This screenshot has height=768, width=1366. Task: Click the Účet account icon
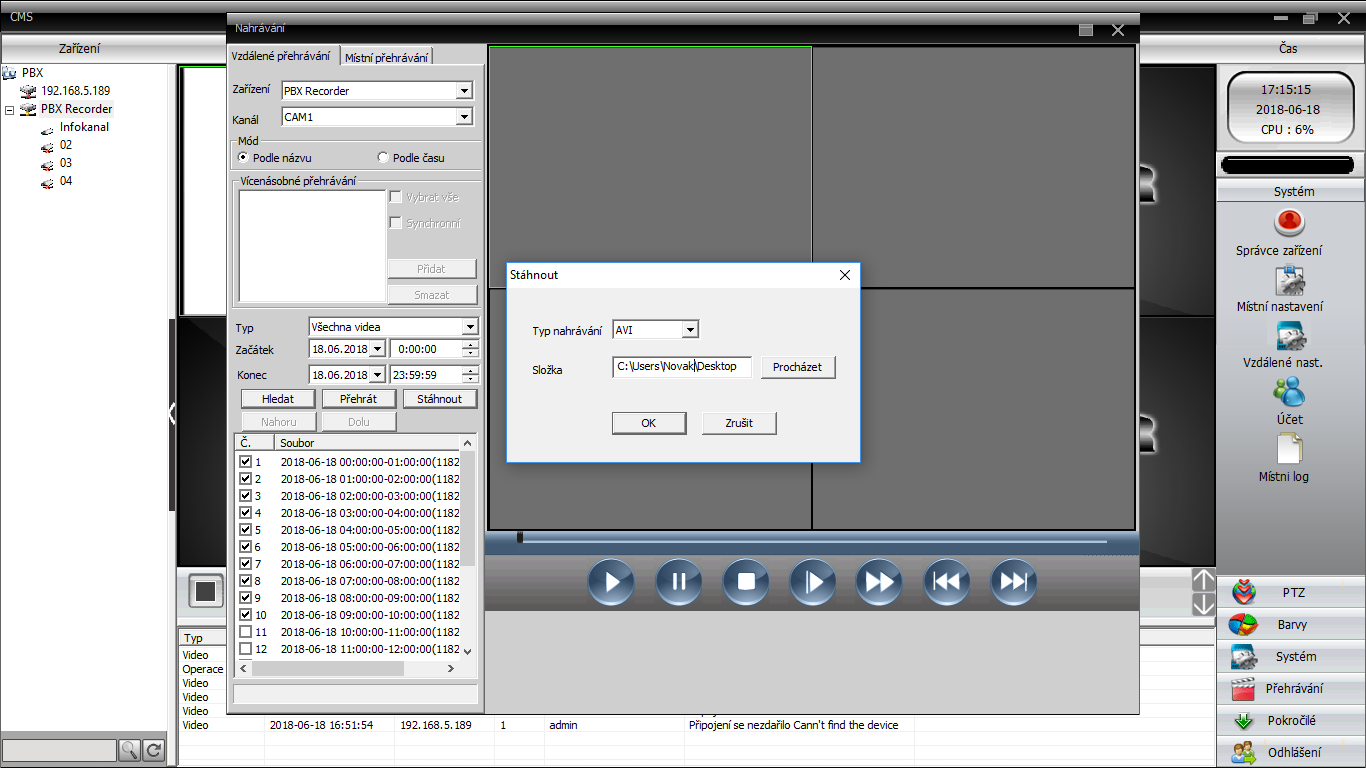(x=1290, y=392)
